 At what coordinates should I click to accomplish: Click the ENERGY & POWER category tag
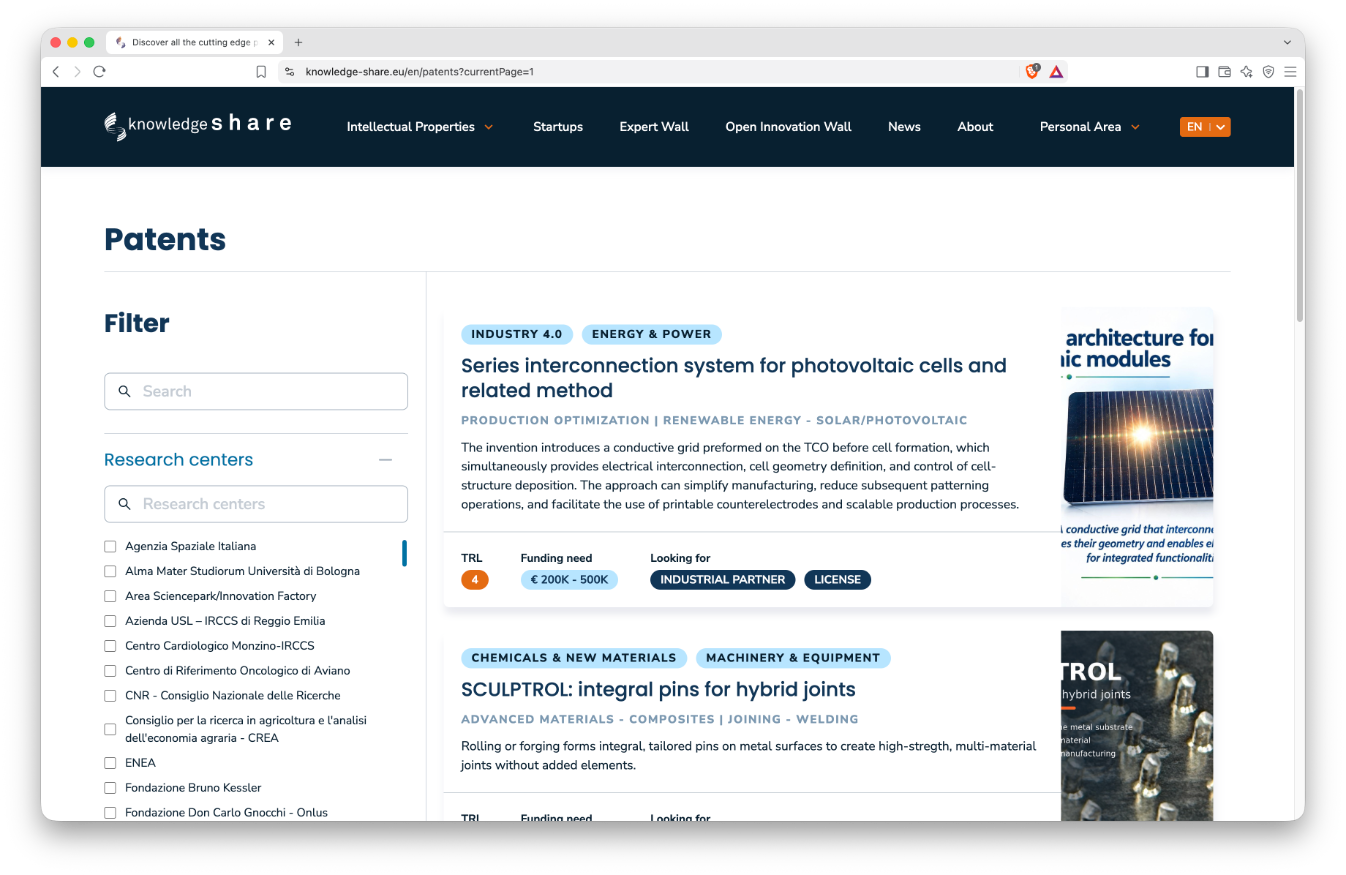point(651,334)
